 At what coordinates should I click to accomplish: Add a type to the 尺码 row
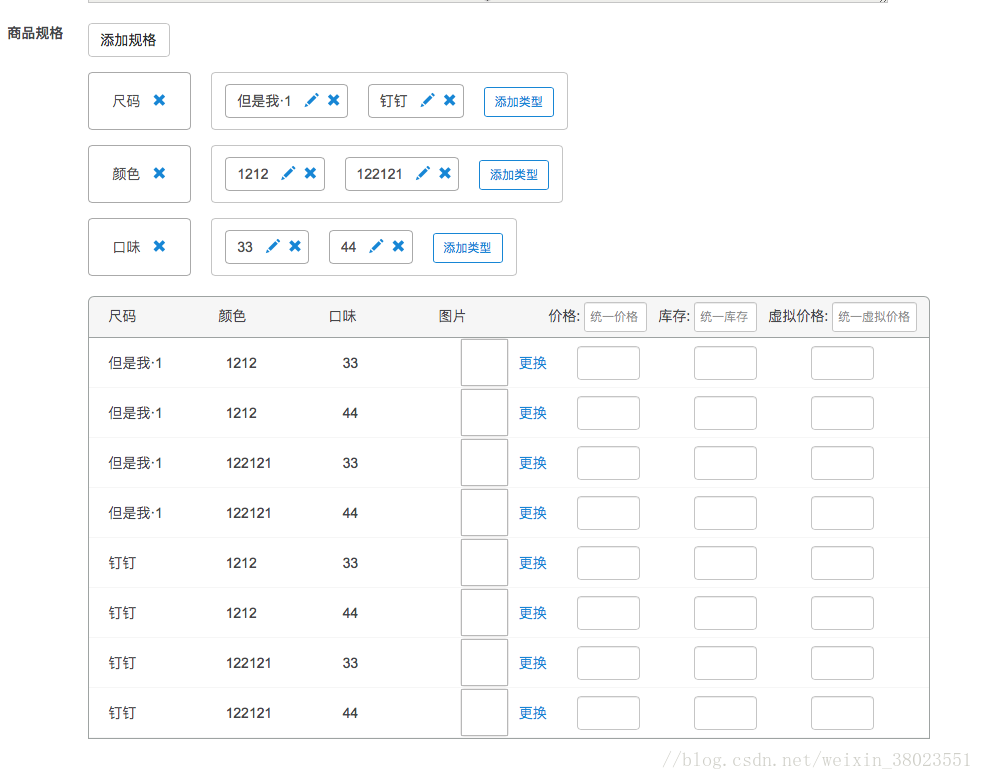pos(518,102)
